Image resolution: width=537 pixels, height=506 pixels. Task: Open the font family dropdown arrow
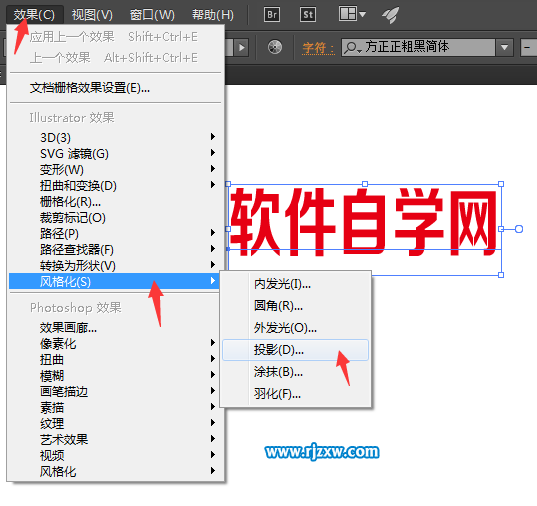tap(504, 47)
